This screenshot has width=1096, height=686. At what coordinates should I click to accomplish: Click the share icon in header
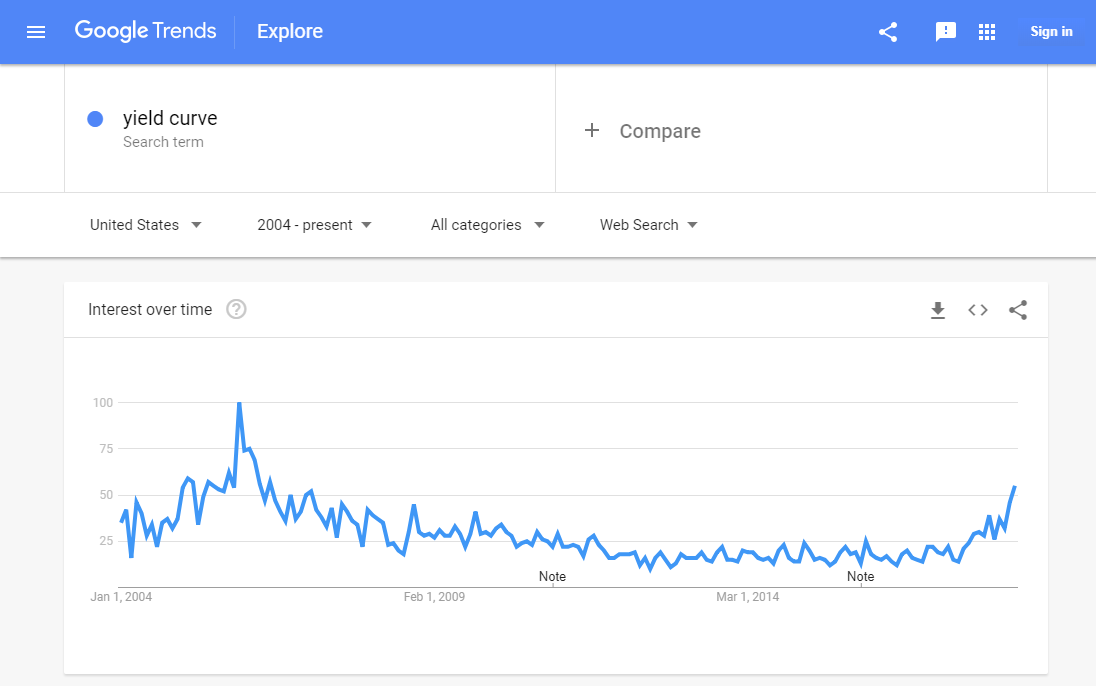point(888,32)
